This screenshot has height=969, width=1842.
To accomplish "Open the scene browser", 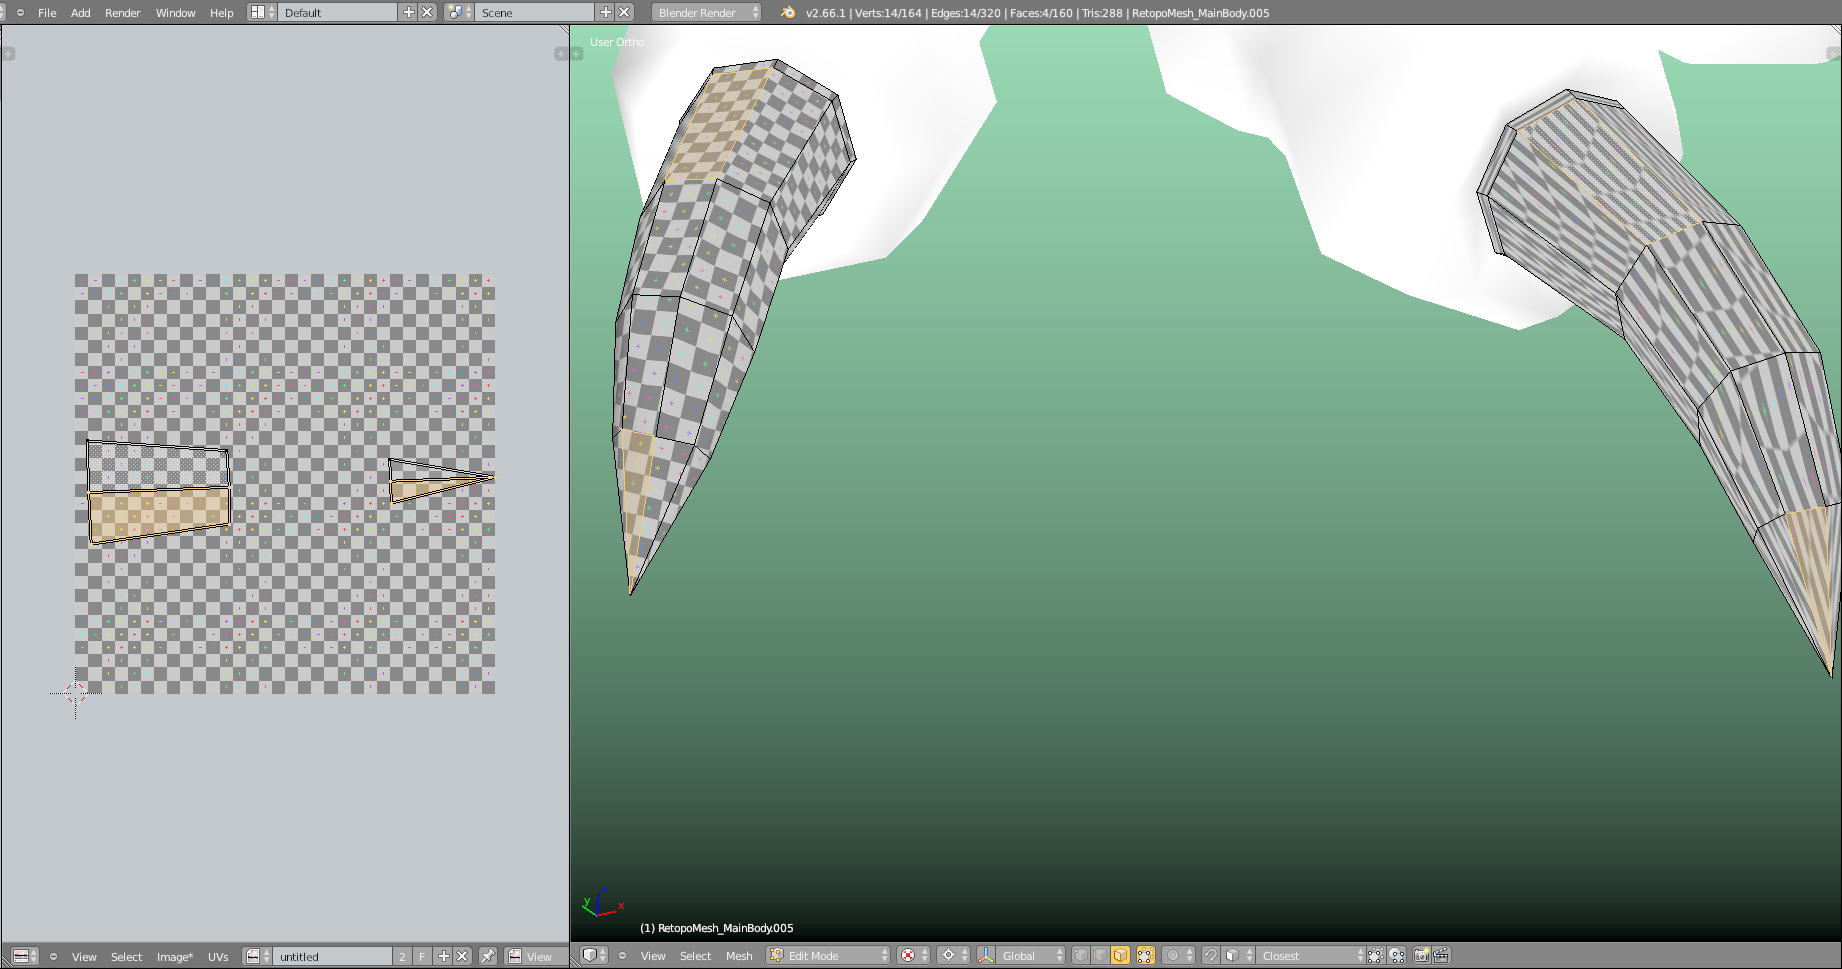I will pos(459,12).
